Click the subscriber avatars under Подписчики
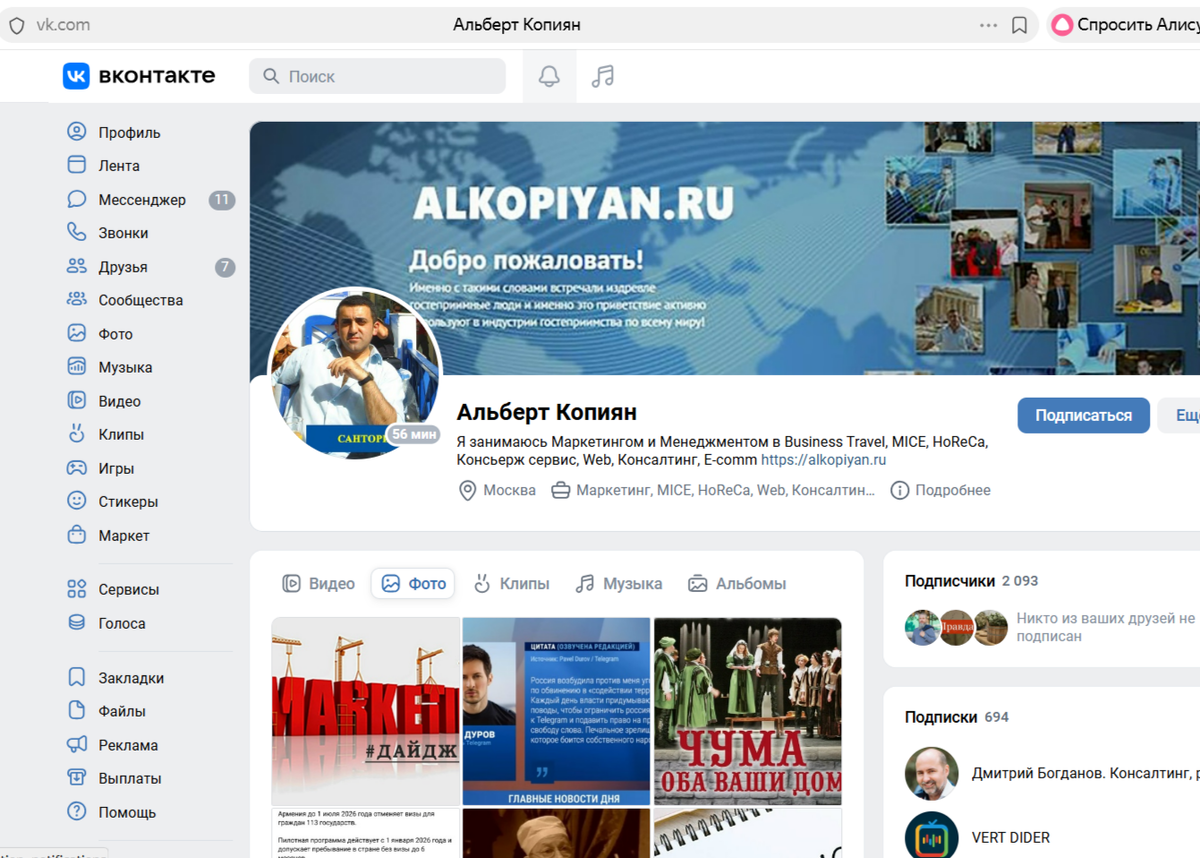 956,627
